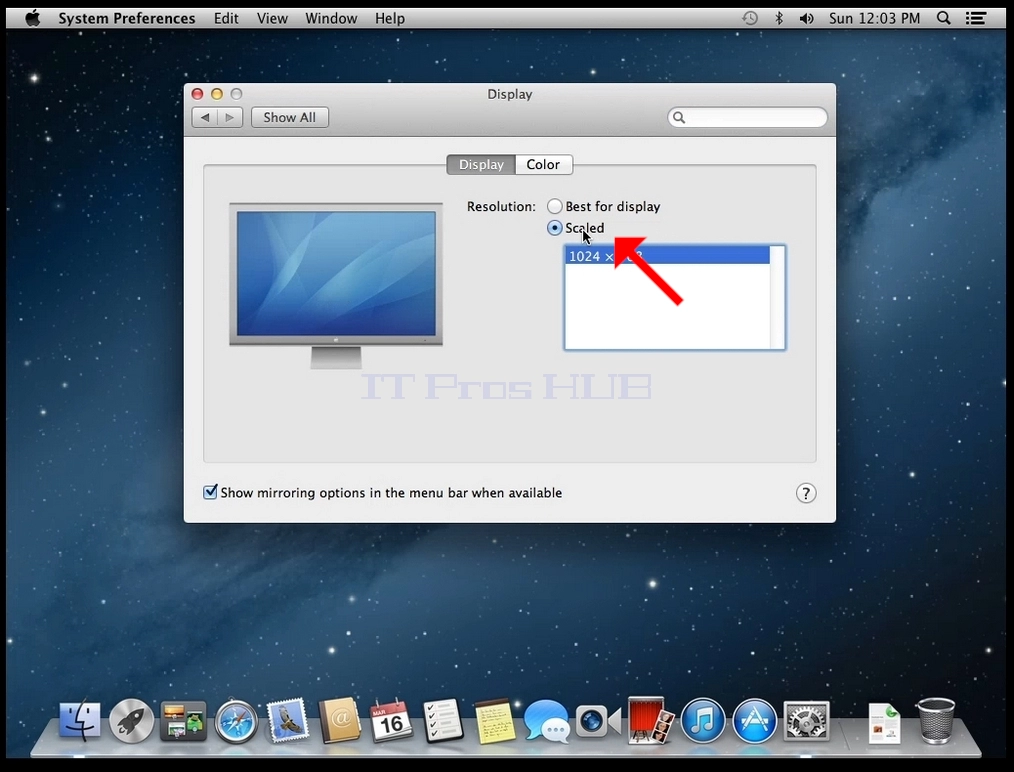The height and width of the screenshot is (772, 1014).
Task: Open Contacts address book in Dock
Action: click(x=340, y=720)
